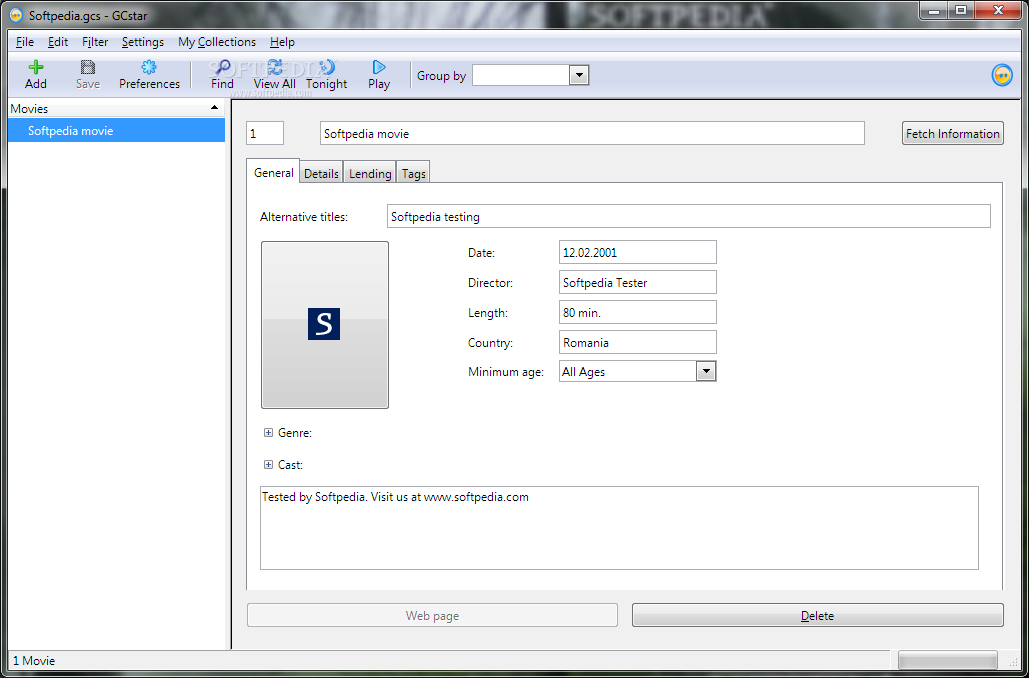
Task: Click the Alternative titles field
Action: 688,216
